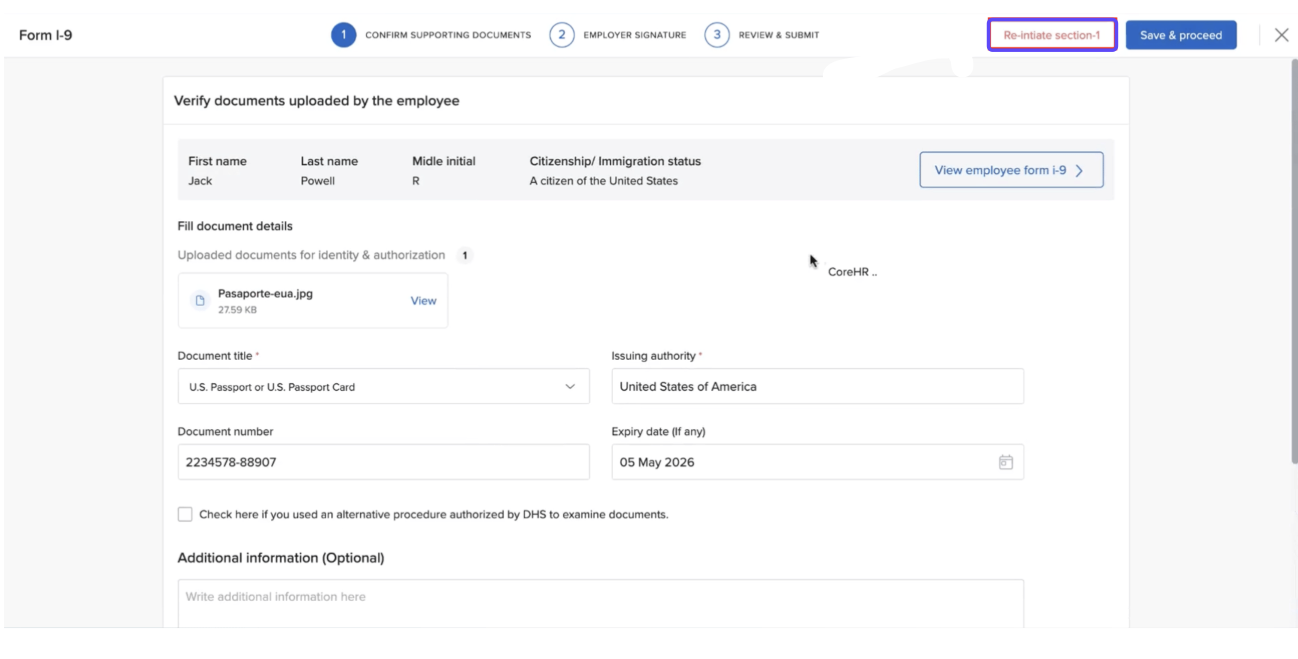The image size is (1298, 659).
Task: Click the step 2 circle indicator
Action: tap(561, 35)
